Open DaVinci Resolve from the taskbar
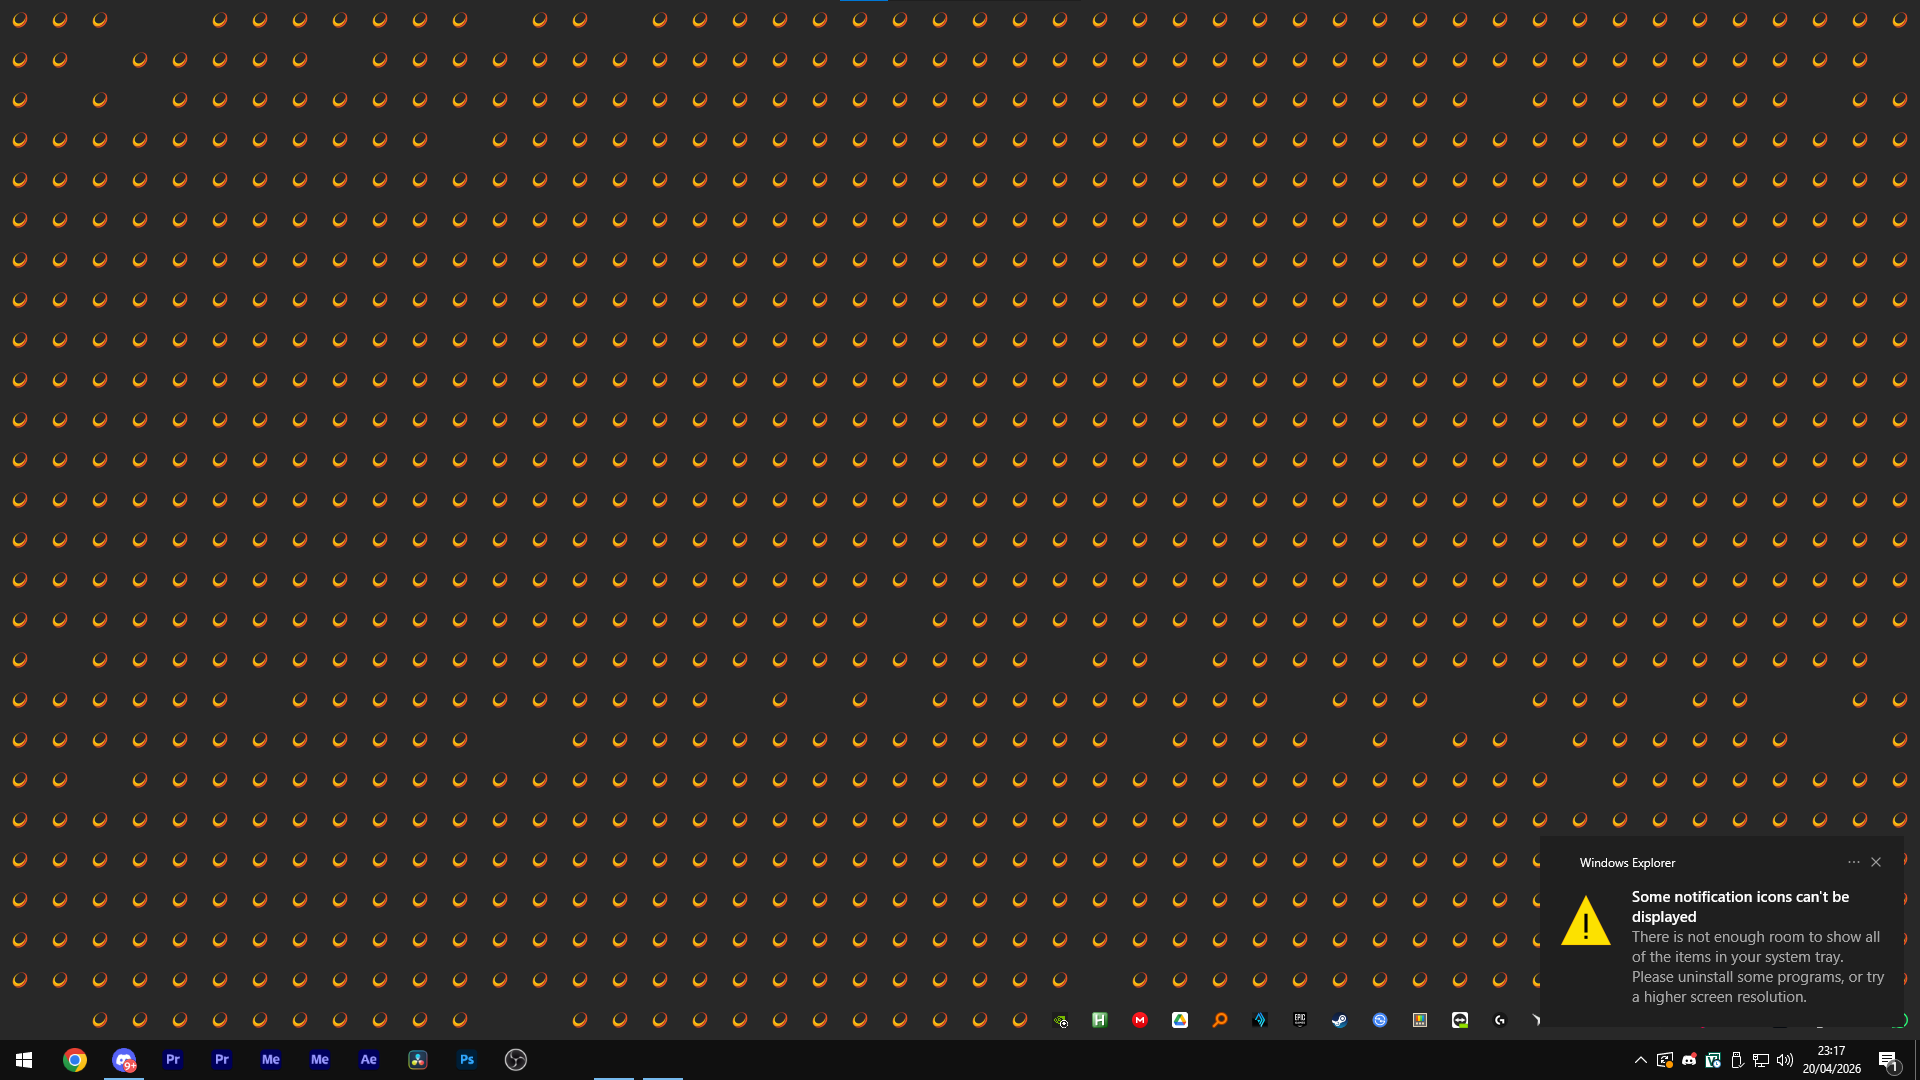Viewport: 1920px width, 1080px height. (418, 1060)
